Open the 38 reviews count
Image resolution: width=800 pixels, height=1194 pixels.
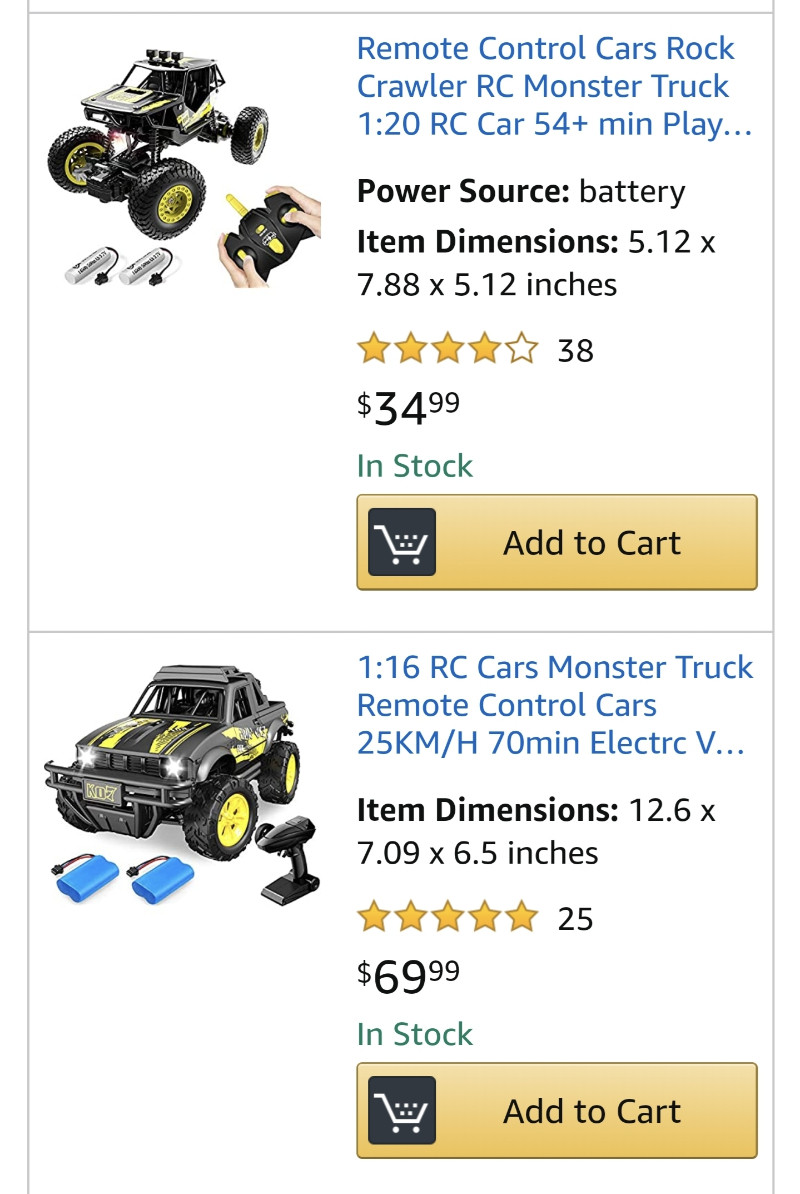pos(575,351)
